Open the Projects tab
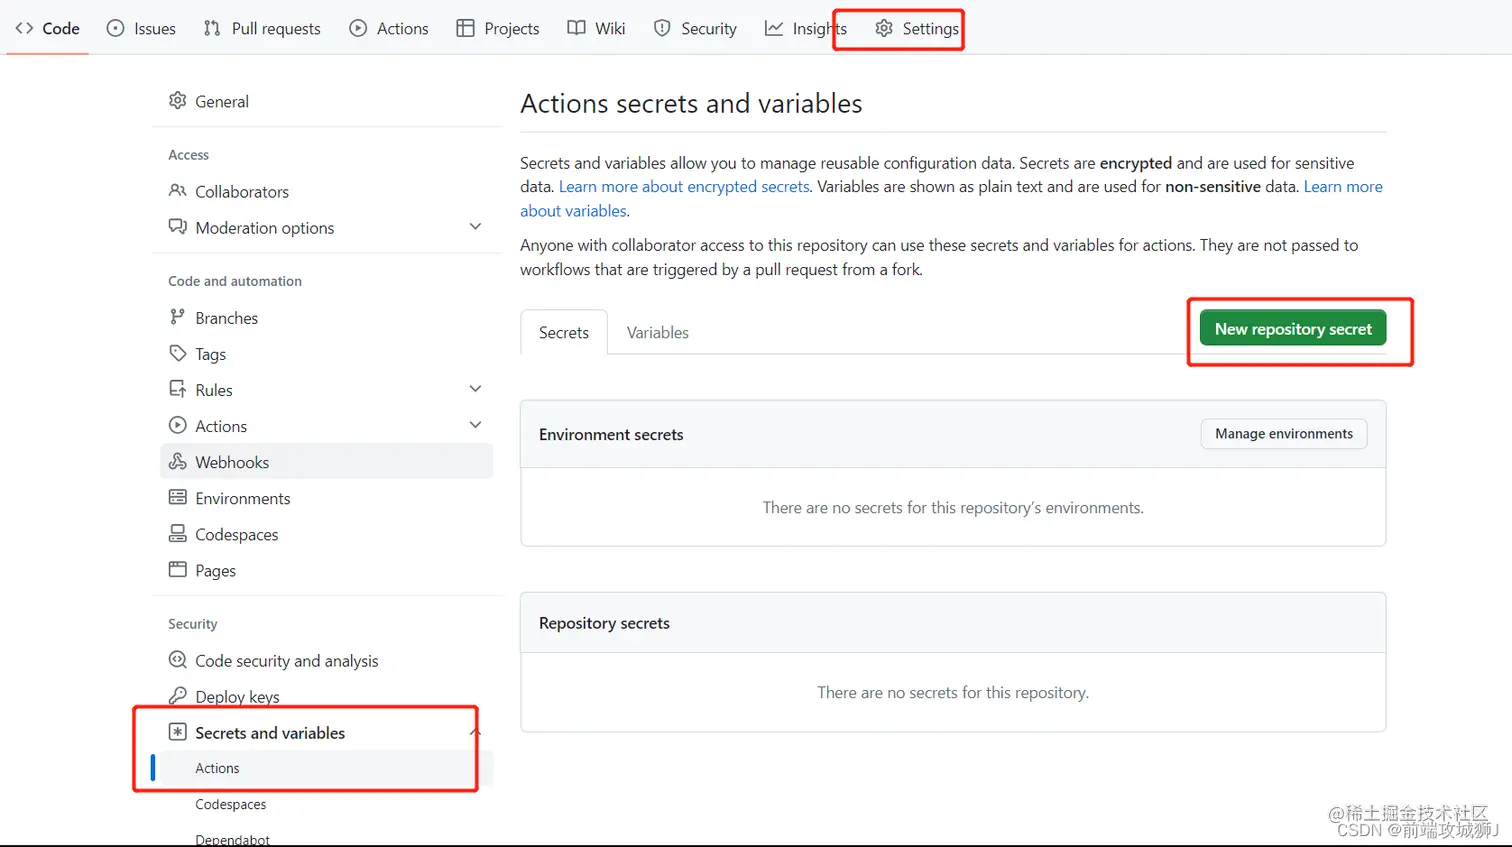1512x847 pixels. pos(498,29)
